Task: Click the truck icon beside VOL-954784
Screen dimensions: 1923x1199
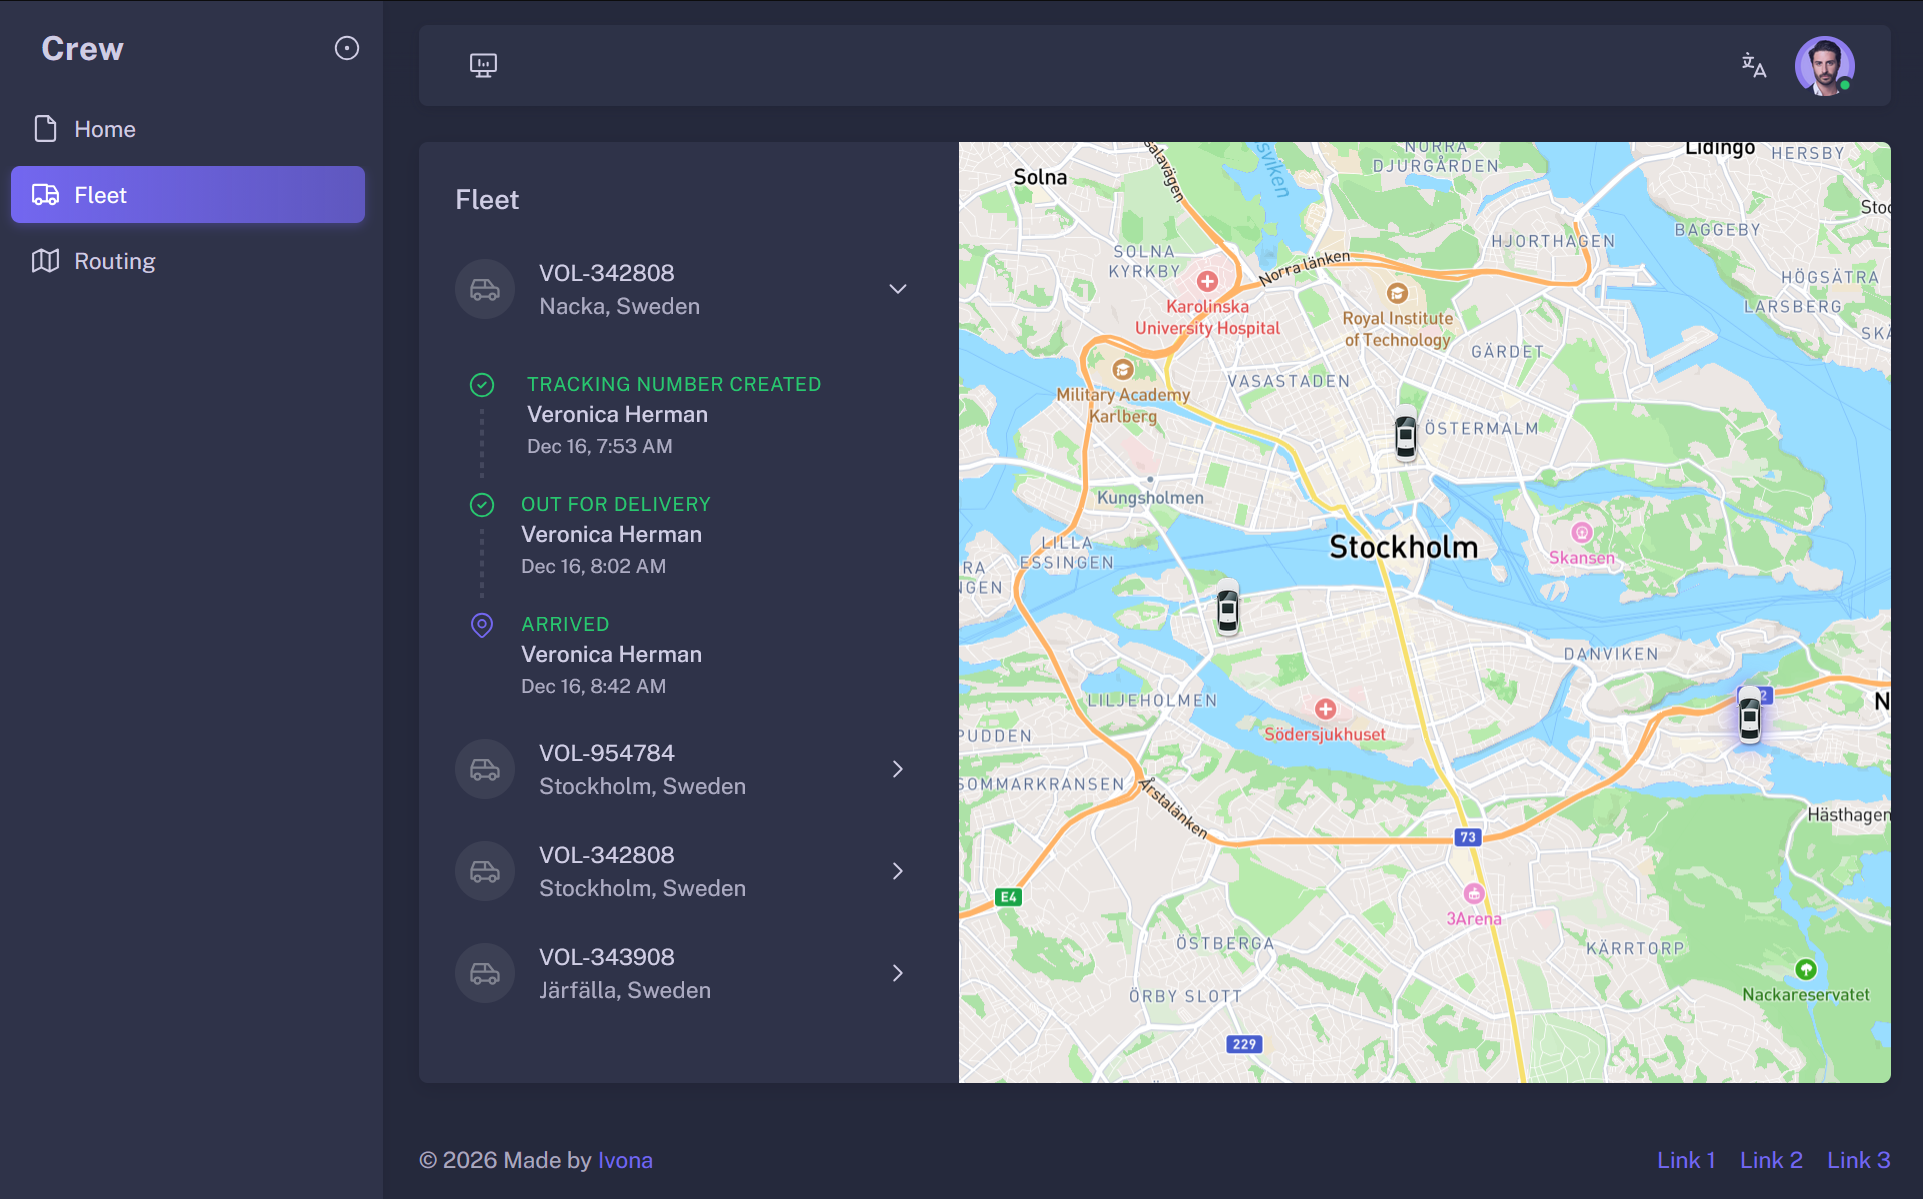Action: tap(484, 768)
